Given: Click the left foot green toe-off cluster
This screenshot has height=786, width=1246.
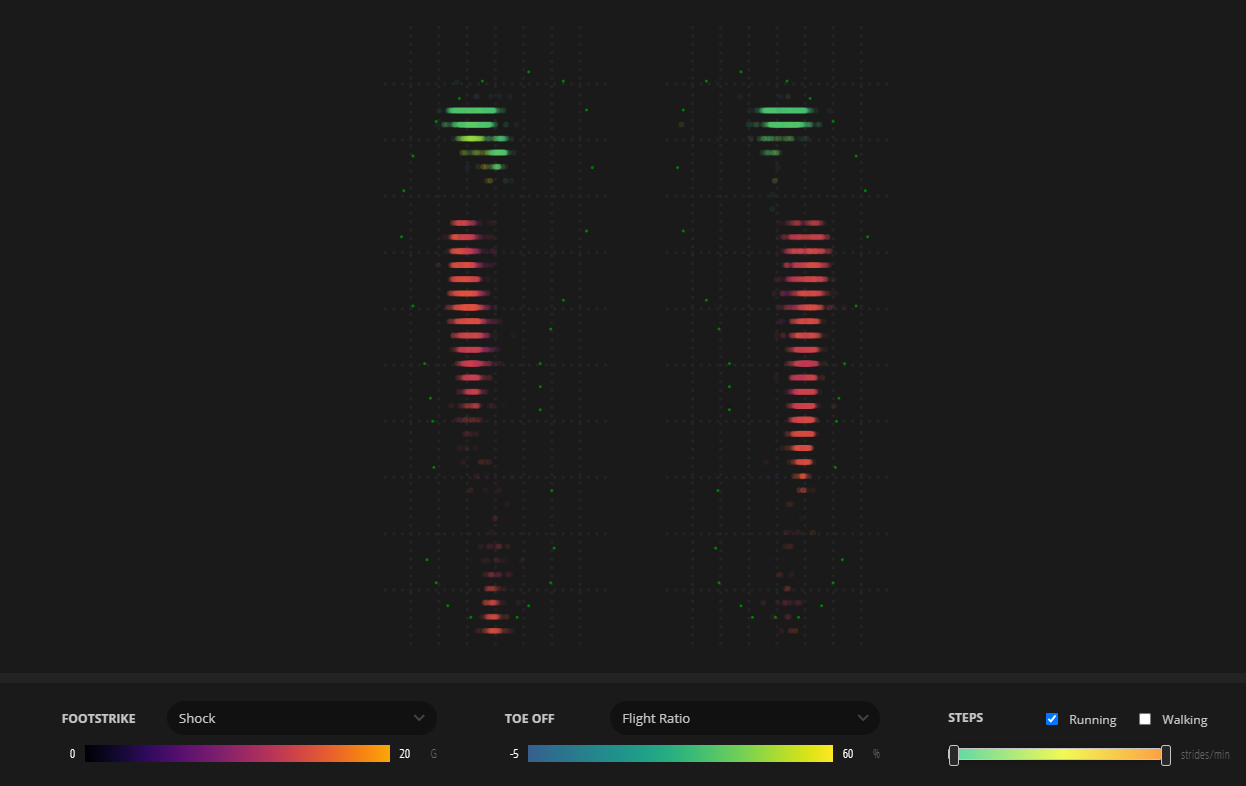Looking at the screenshot, I should click(x=476, y=125).
